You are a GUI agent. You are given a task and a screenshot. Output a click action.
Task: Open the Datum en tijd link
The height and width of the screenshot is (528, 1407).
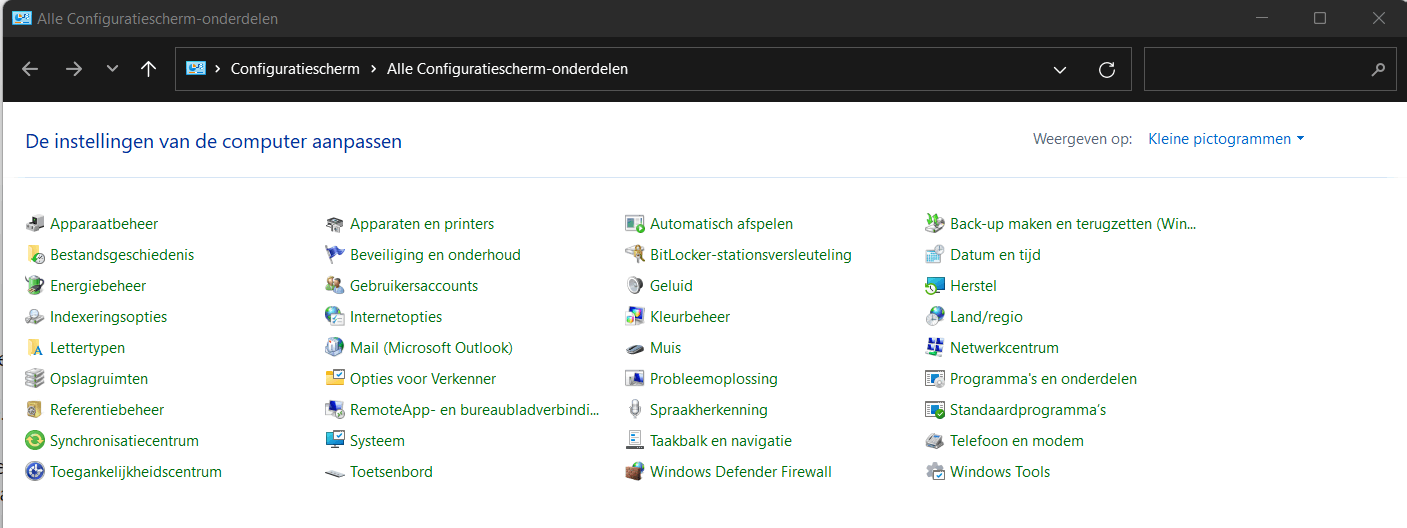995,255
